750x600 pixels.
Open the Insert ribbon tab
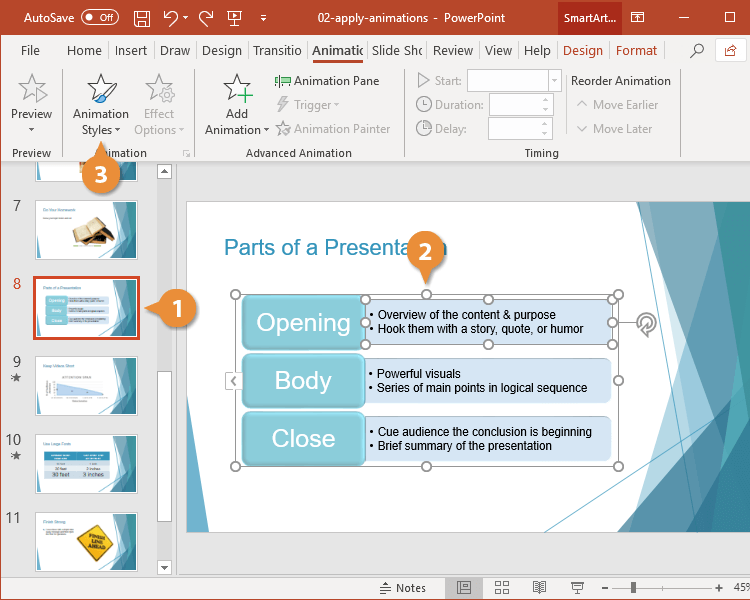(x=131, y=51)
